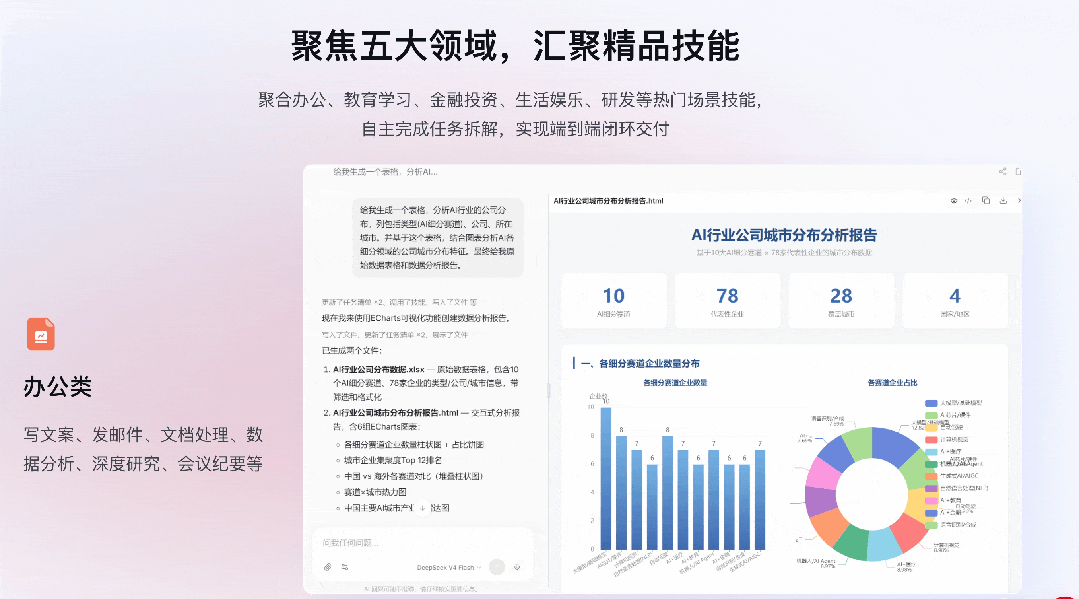Screen dimensions: 1079x599
Task: Click the paperclip attachment icon
Action: click(x=328, y=567)
